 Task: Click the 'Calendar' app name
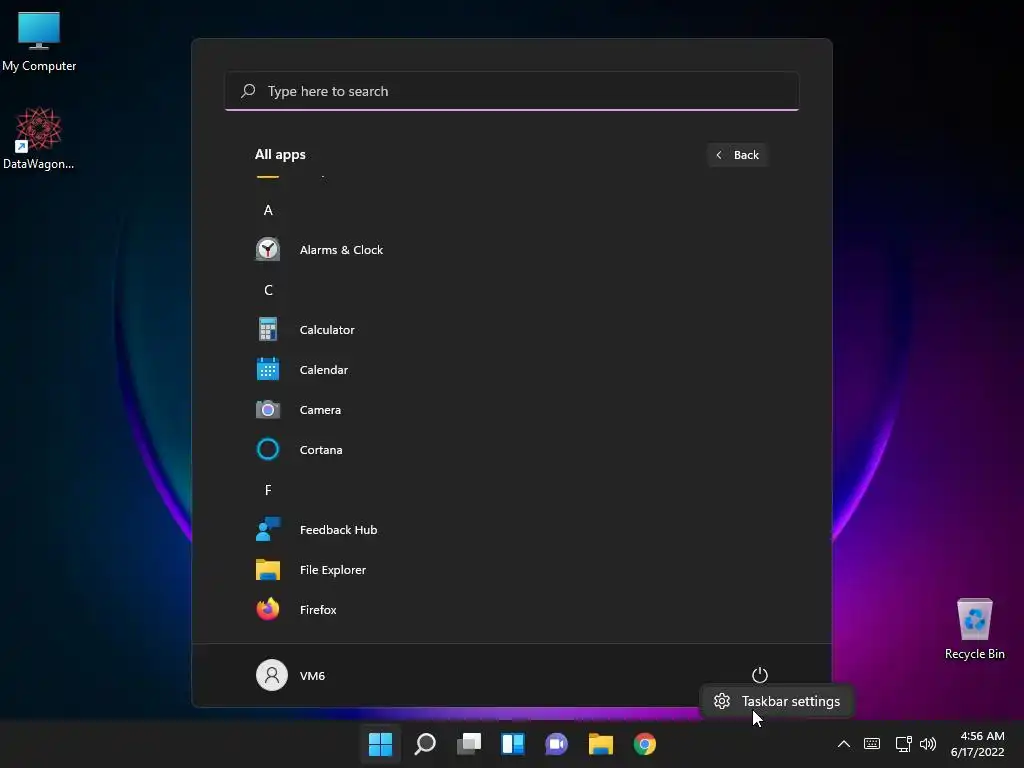pyautogui.click(x=323, y=370)
